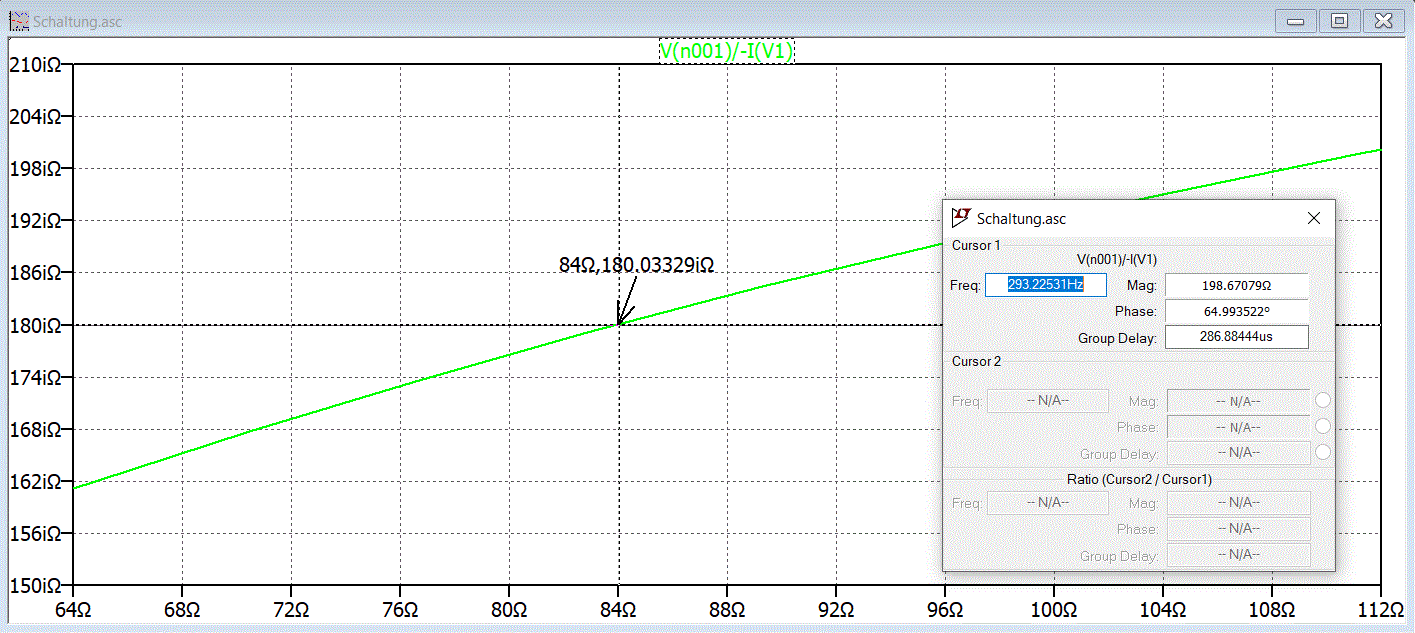Click the Group Delay field 286.88444us
The height and width of the screenshot is (633, 1415).
point(1237,337)
